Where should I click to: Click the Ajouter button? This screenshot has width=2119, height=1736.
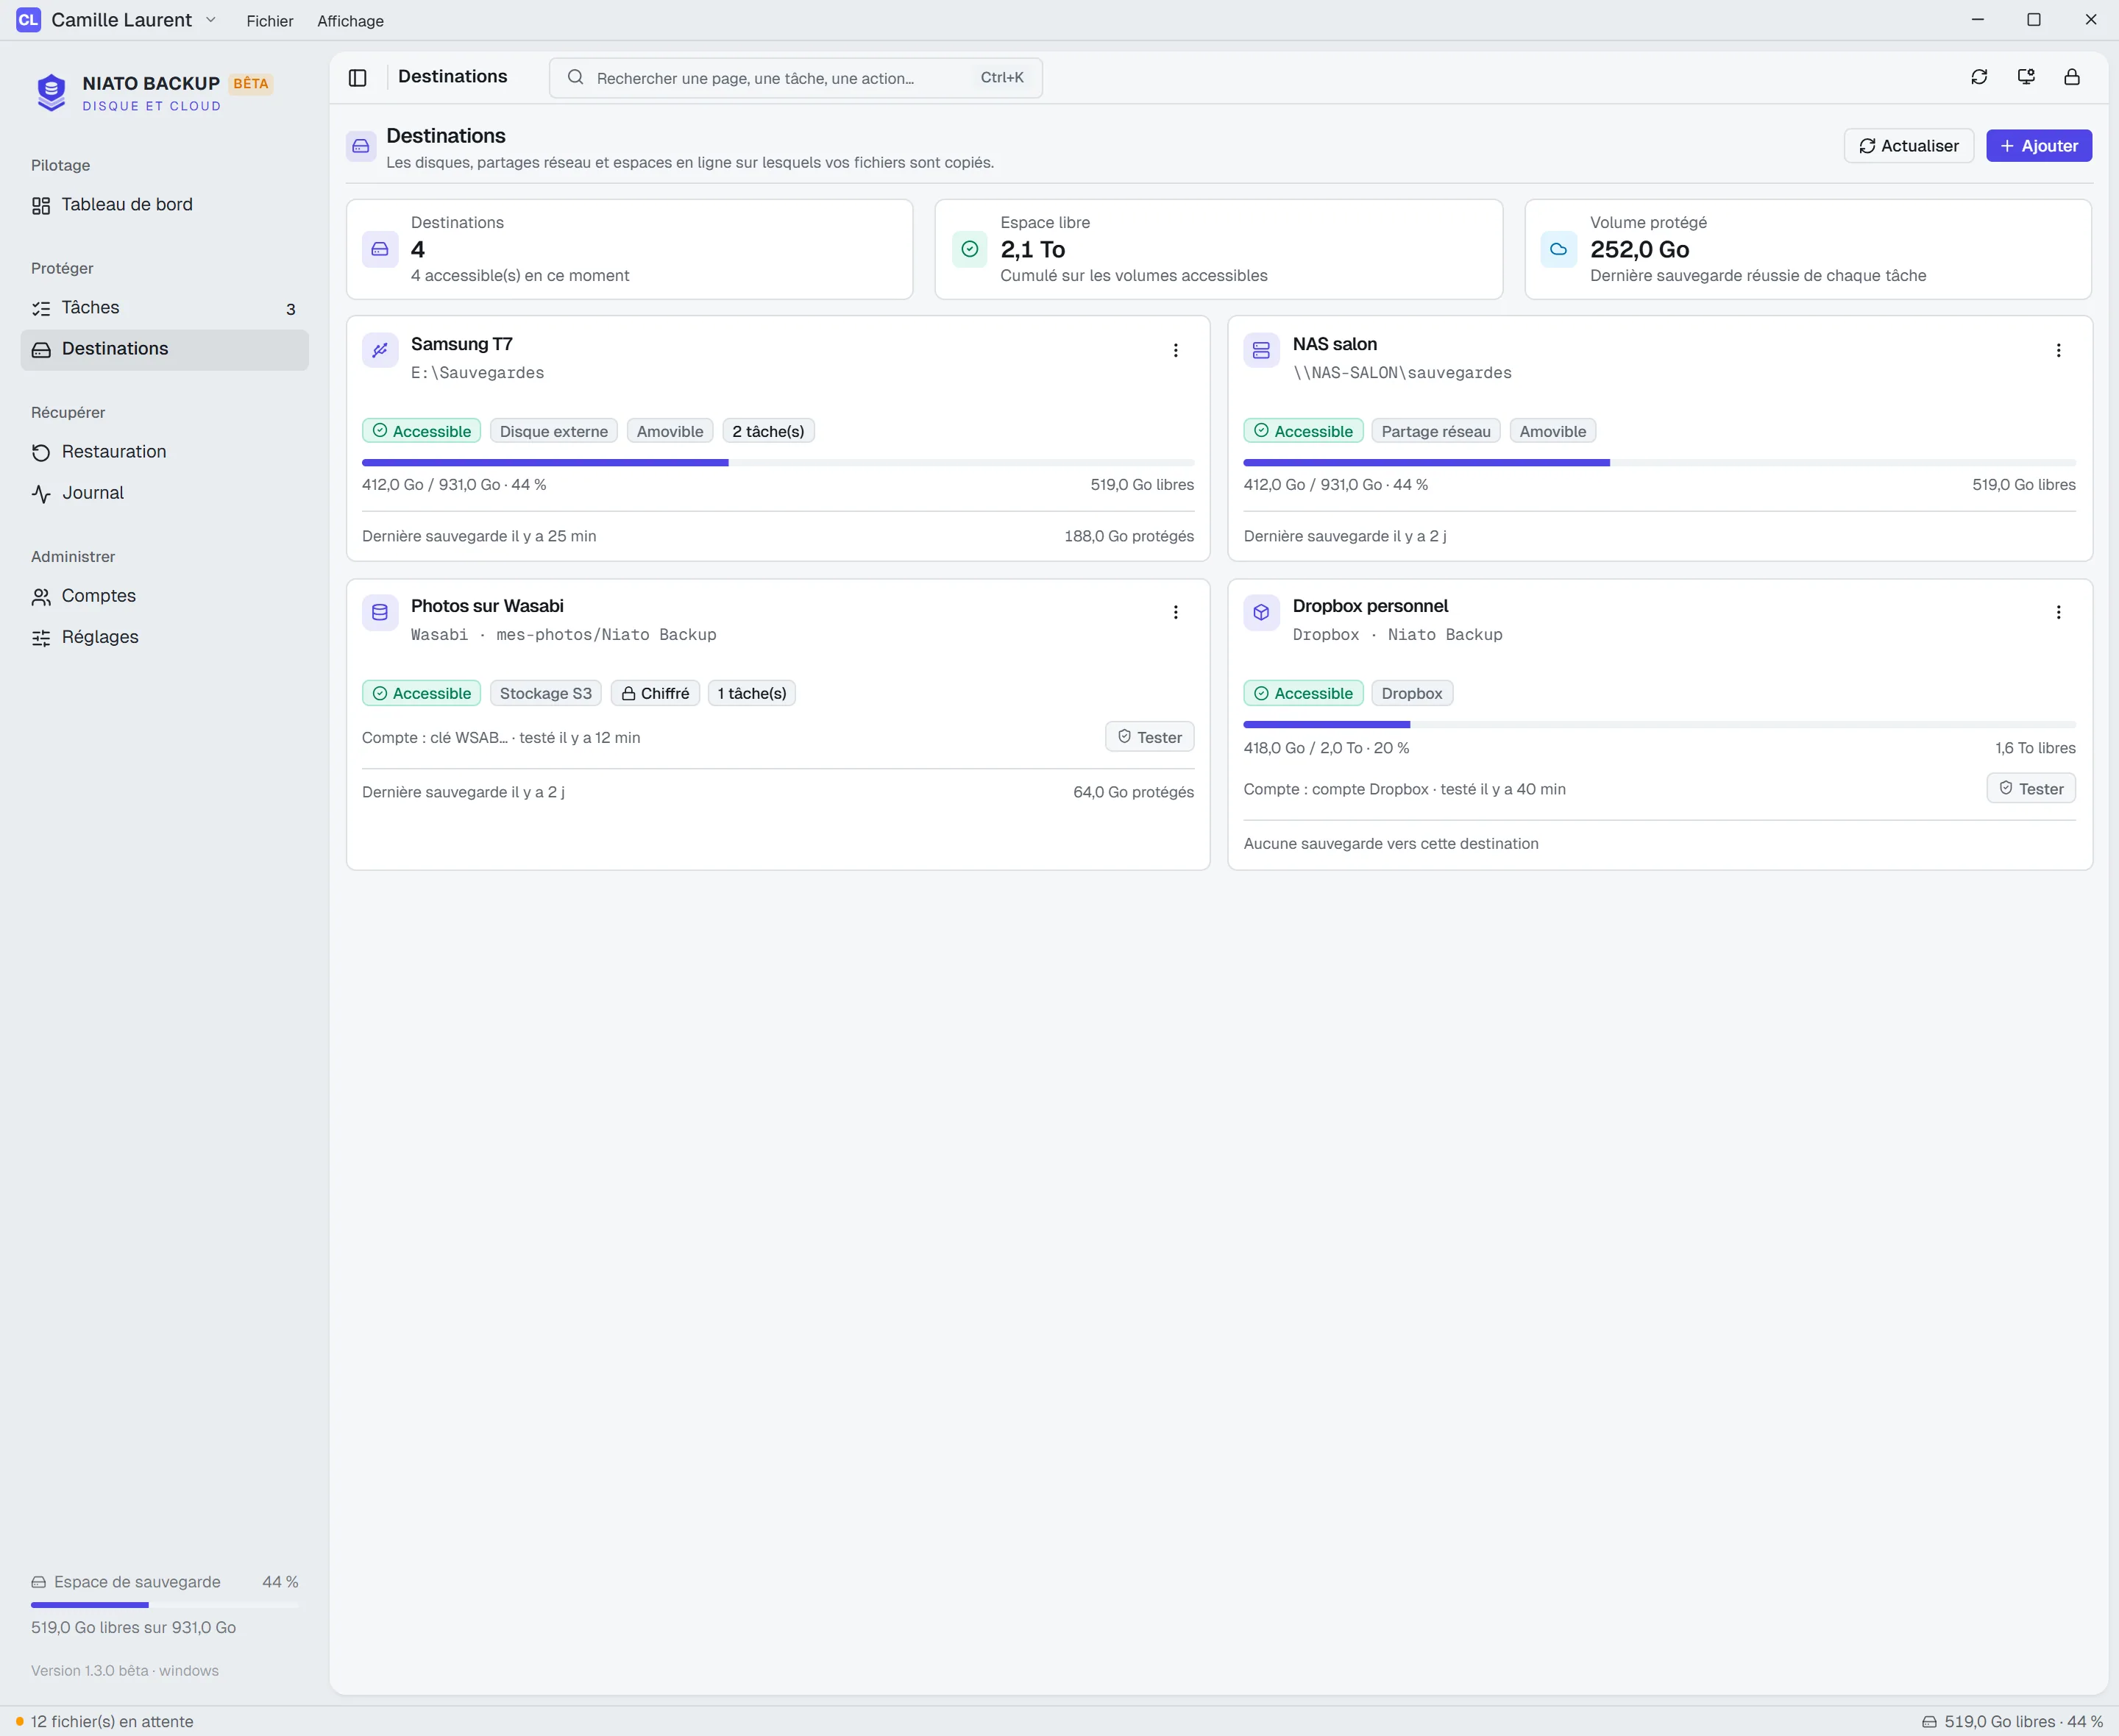[2038, 146]
